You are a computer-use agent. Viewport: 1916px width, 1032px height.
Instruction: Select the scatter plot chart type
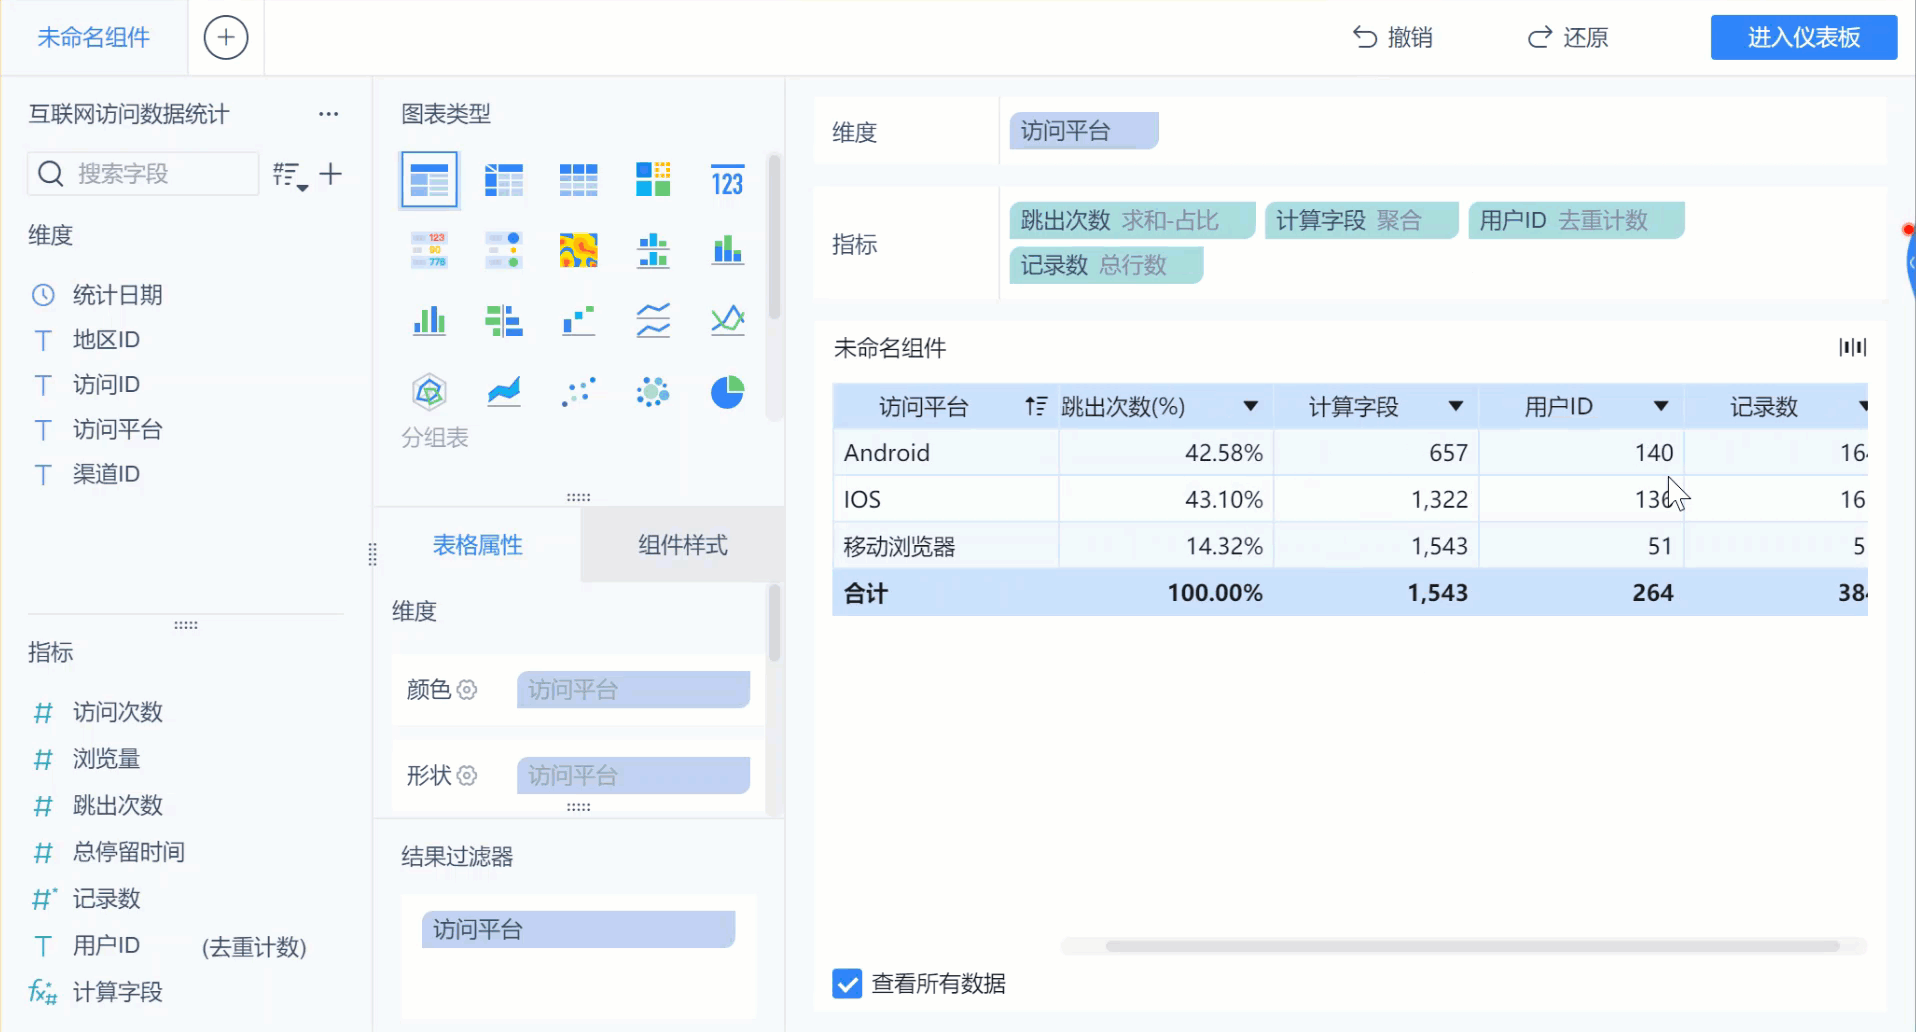[x=578, y=392]
